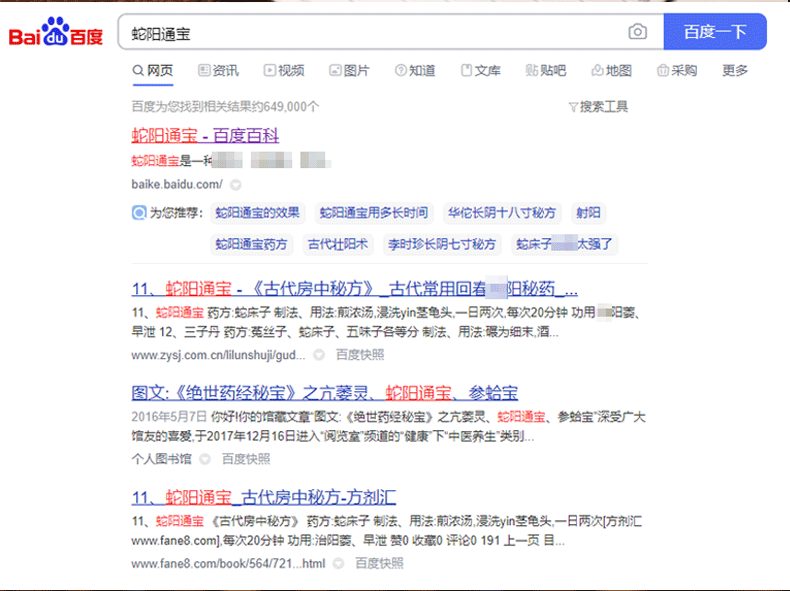Go to the 贴吧 tab

click(x=546, y=71)
